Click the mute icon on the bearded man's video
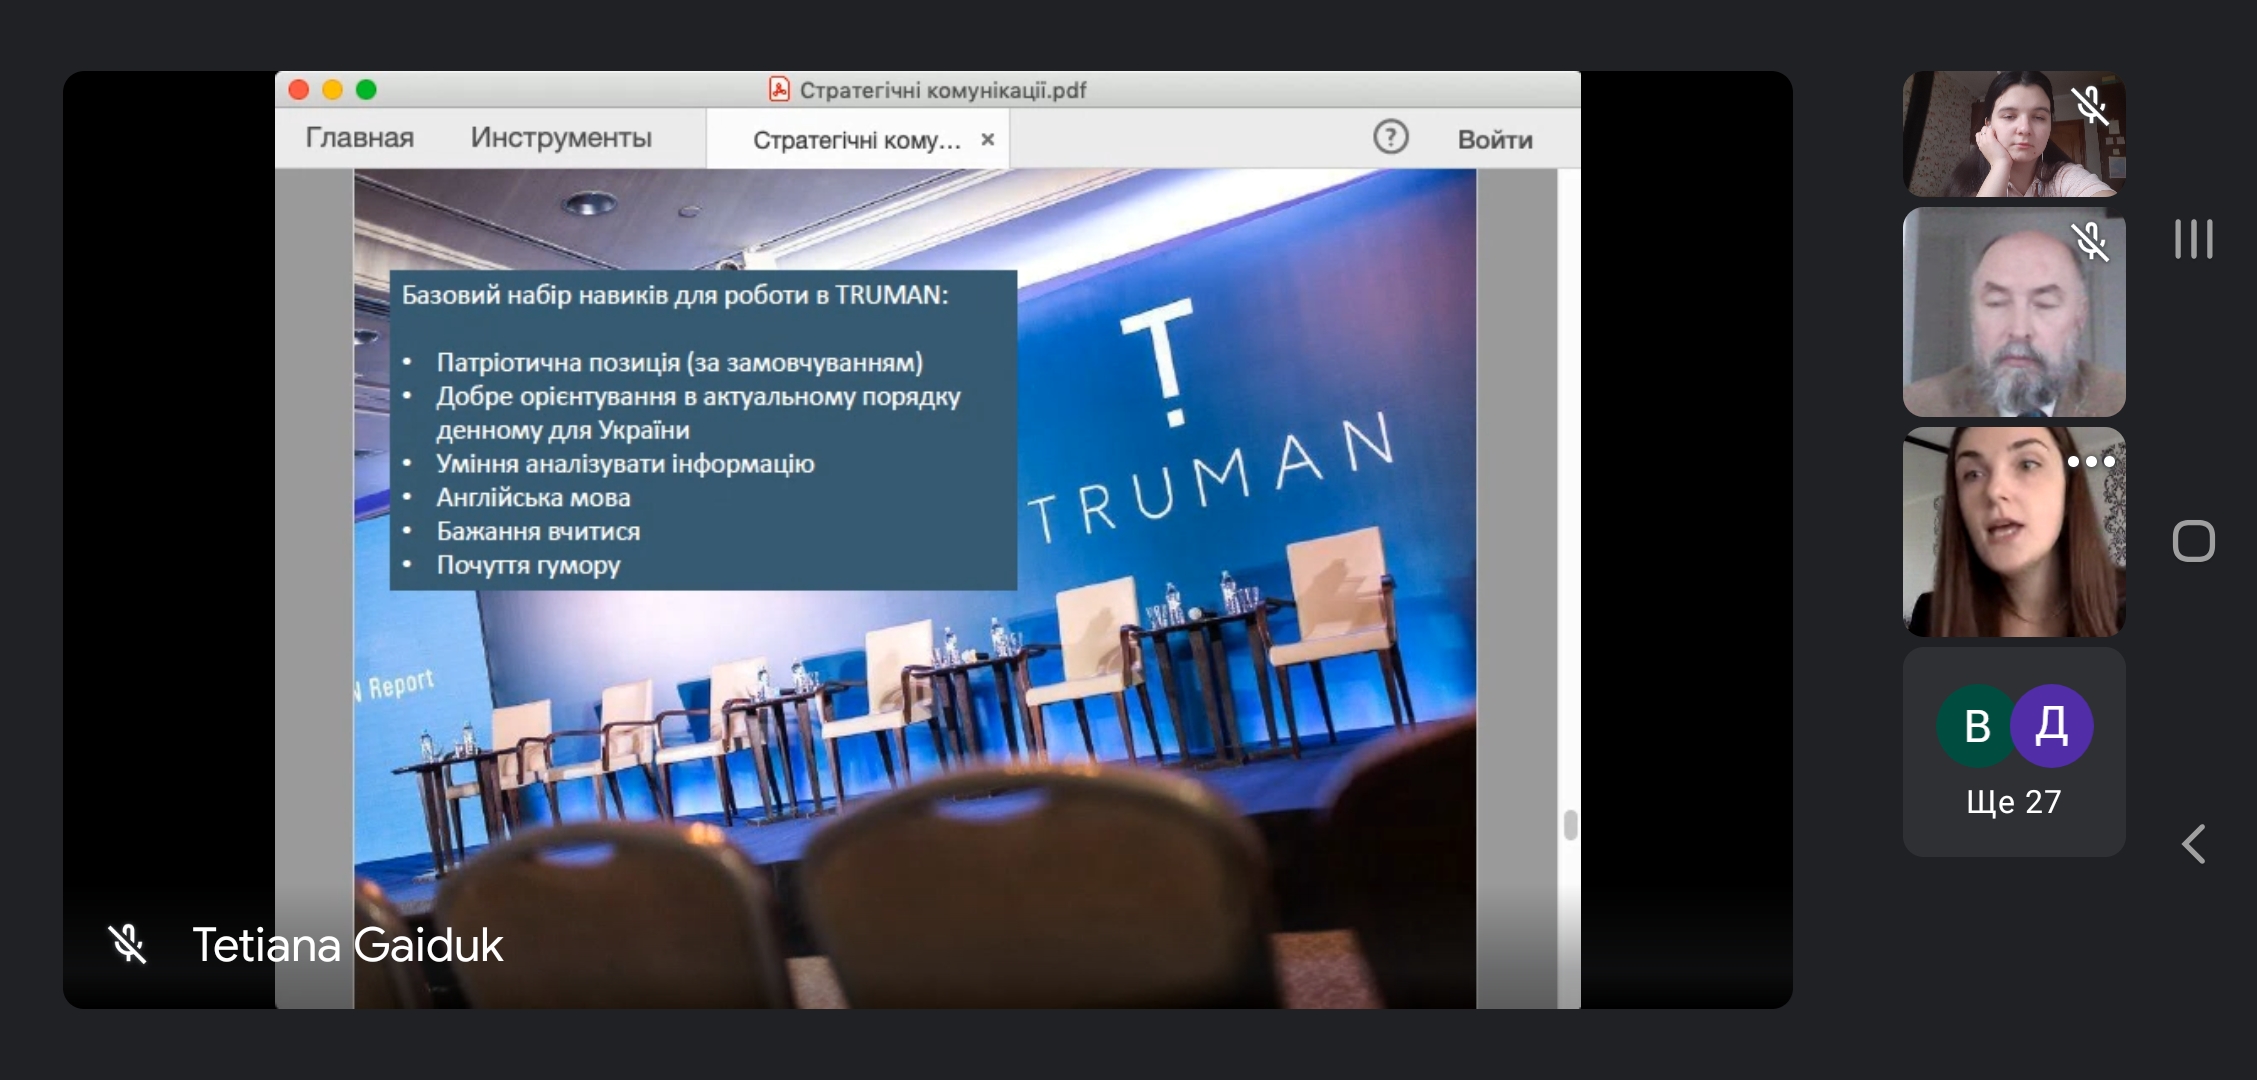2257x1080 pixels. pyautogui.click(x=2089, y=241)
